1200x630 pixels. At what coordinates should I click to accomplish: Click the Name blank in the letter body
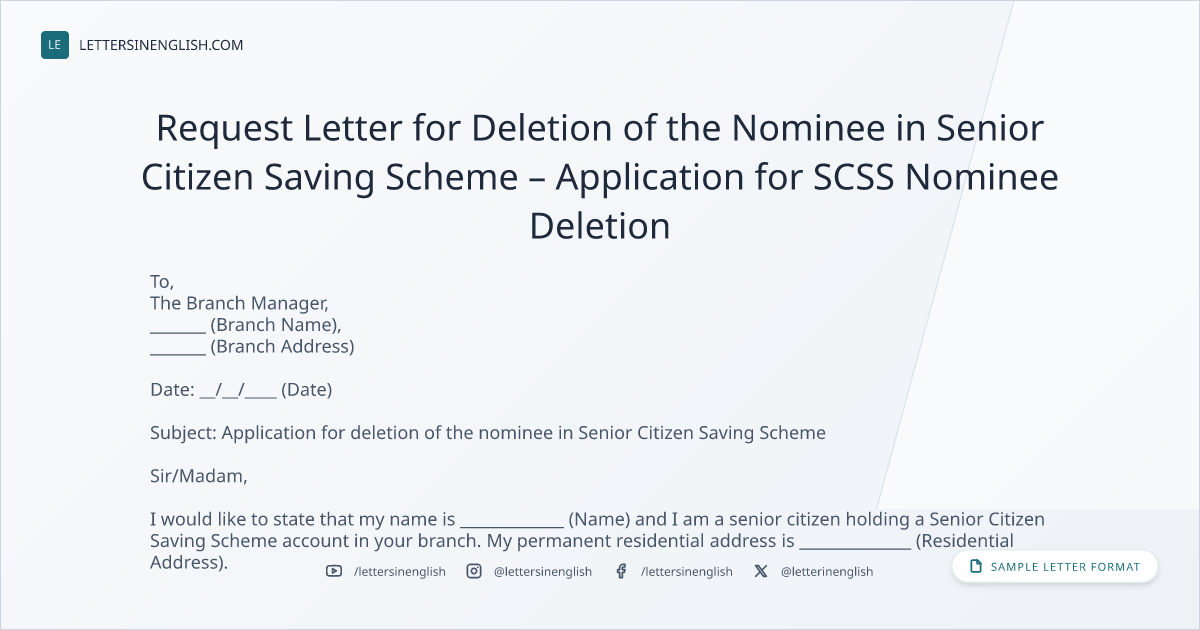pyautogui.click(x=512, y=520)
